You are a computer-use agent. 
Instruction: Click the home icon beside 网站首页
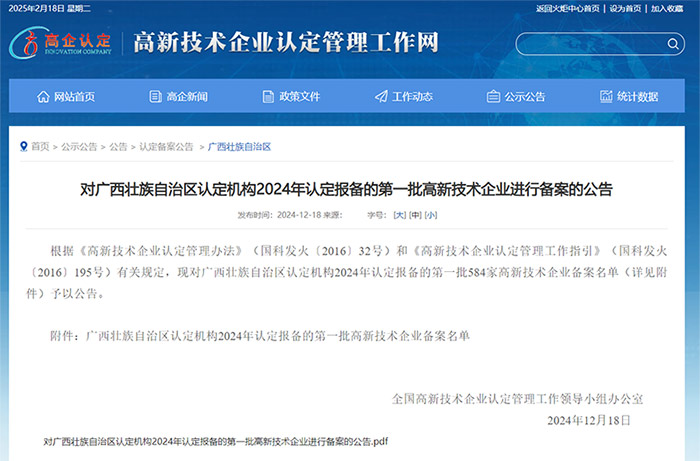tap(43, 97)
